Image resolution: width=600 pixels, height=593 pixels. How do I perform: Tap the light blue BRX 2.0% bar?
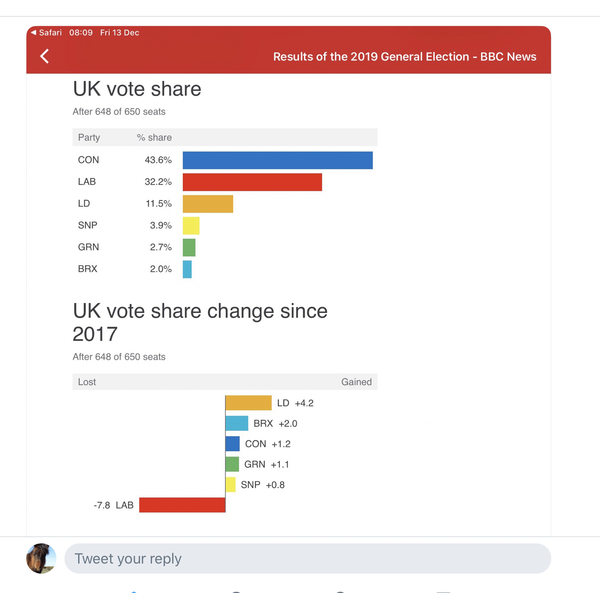tap(187, 269)
